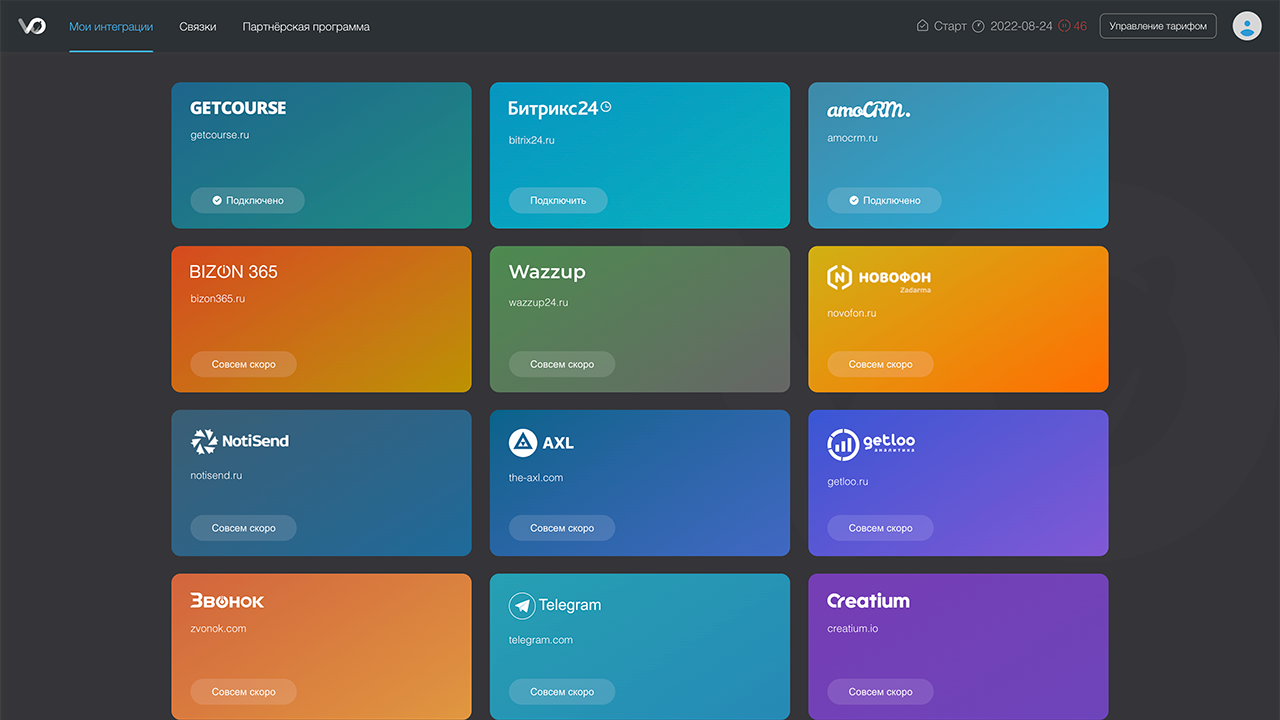Go to the Партнёрская программа tab

[x=306, y=27]
